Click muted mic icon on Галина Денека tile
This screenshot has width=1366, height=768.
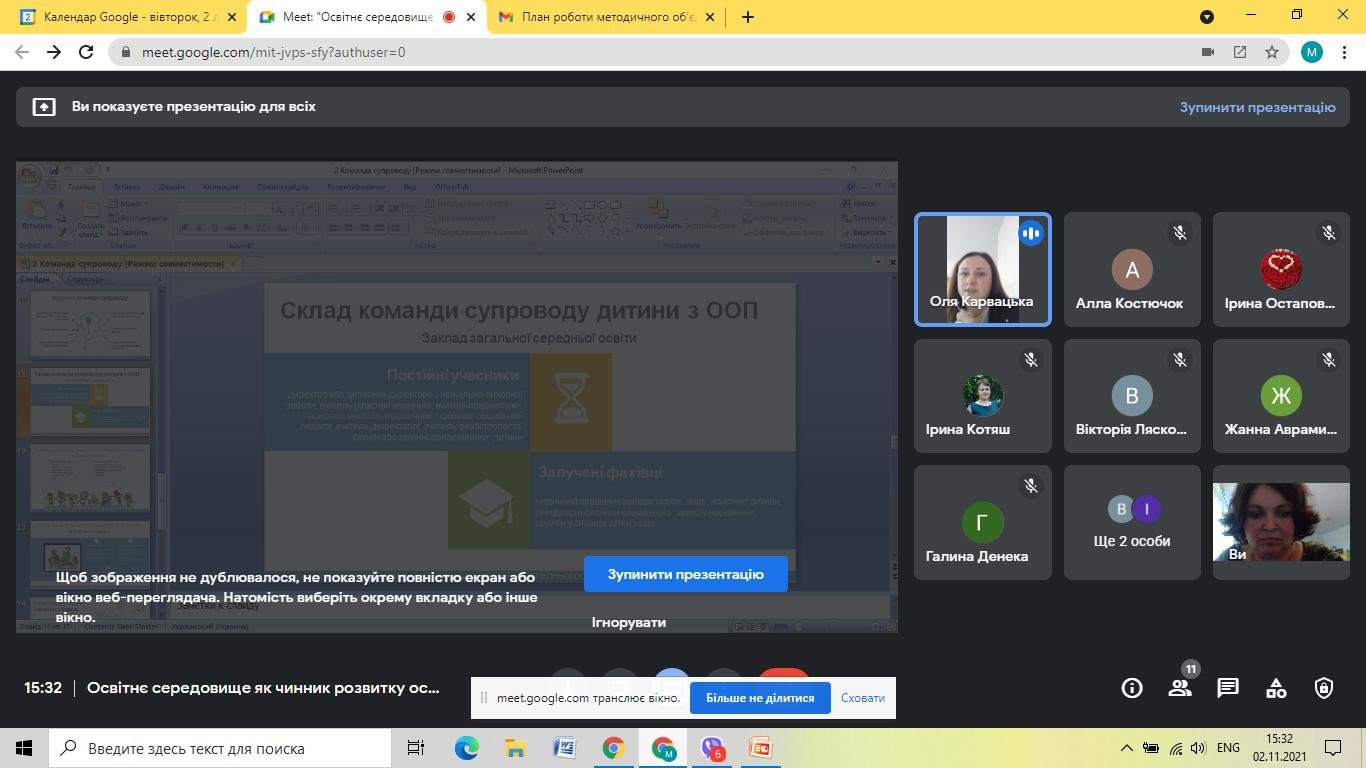pyautogui.click(x=1031, y=486)
